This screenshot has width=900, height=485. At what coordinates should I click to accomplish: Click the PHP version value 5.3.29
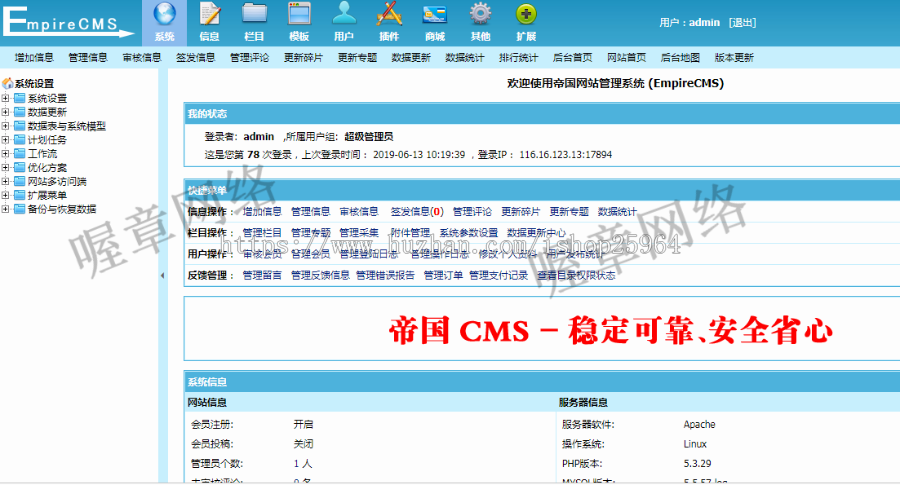697,464
